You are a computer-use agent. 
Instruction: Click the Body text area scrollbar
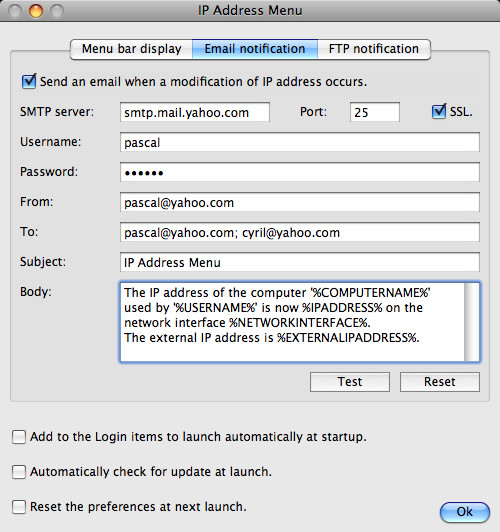pyautogui.click(x=472, y=322)
